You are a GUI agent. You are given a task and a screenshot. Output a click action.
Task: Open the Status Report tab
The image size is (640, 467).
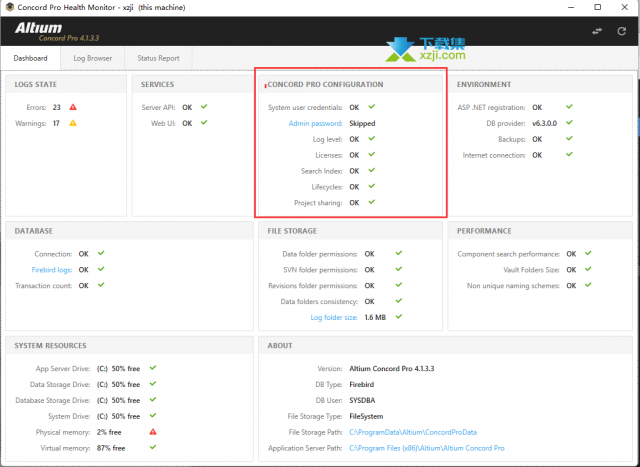coord(158,58)
